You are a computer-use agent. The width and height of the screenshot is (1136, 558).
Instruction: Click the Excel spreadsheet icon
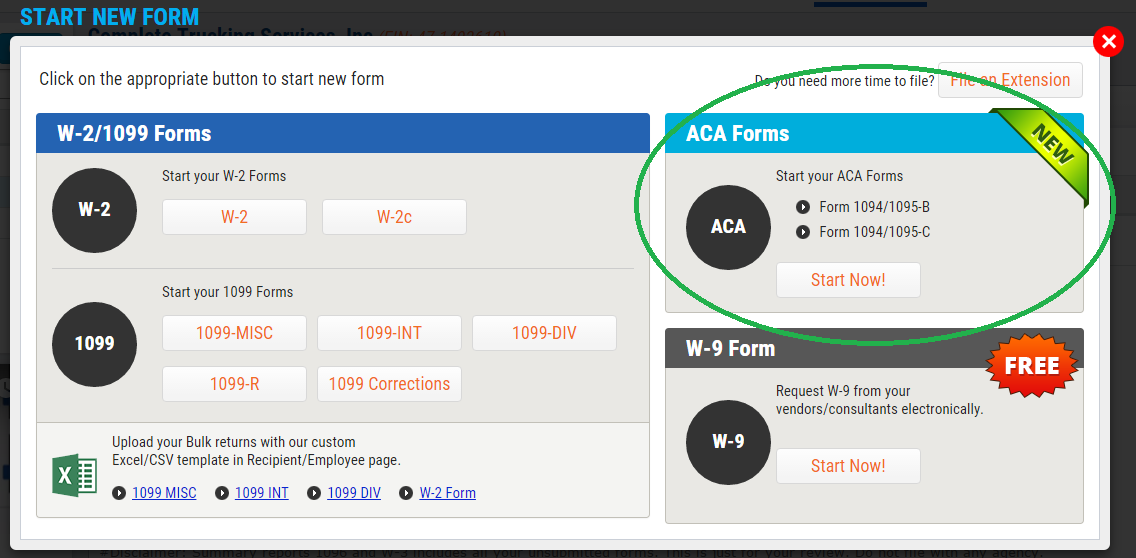(74, 474)
